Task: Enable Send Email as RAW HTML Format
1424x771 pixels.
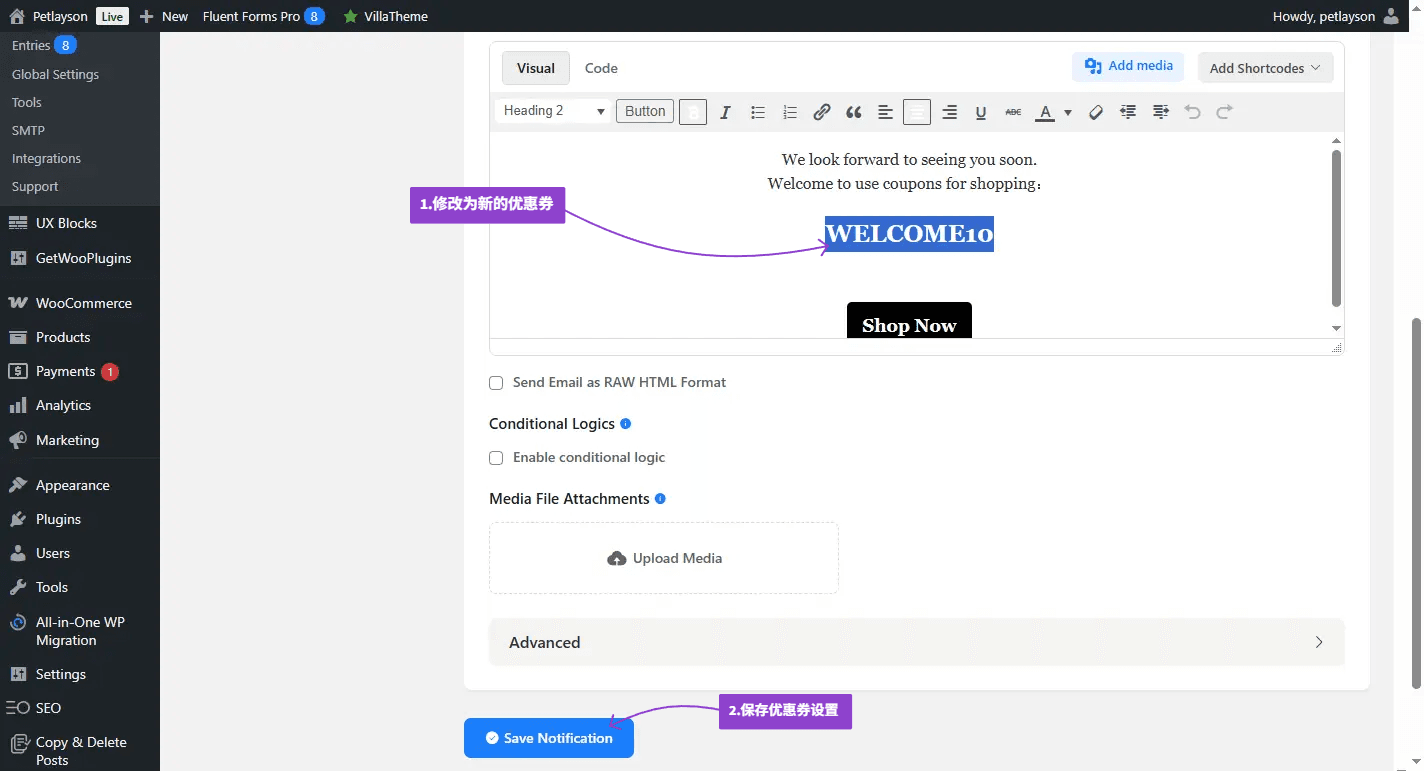Action: 496,383
